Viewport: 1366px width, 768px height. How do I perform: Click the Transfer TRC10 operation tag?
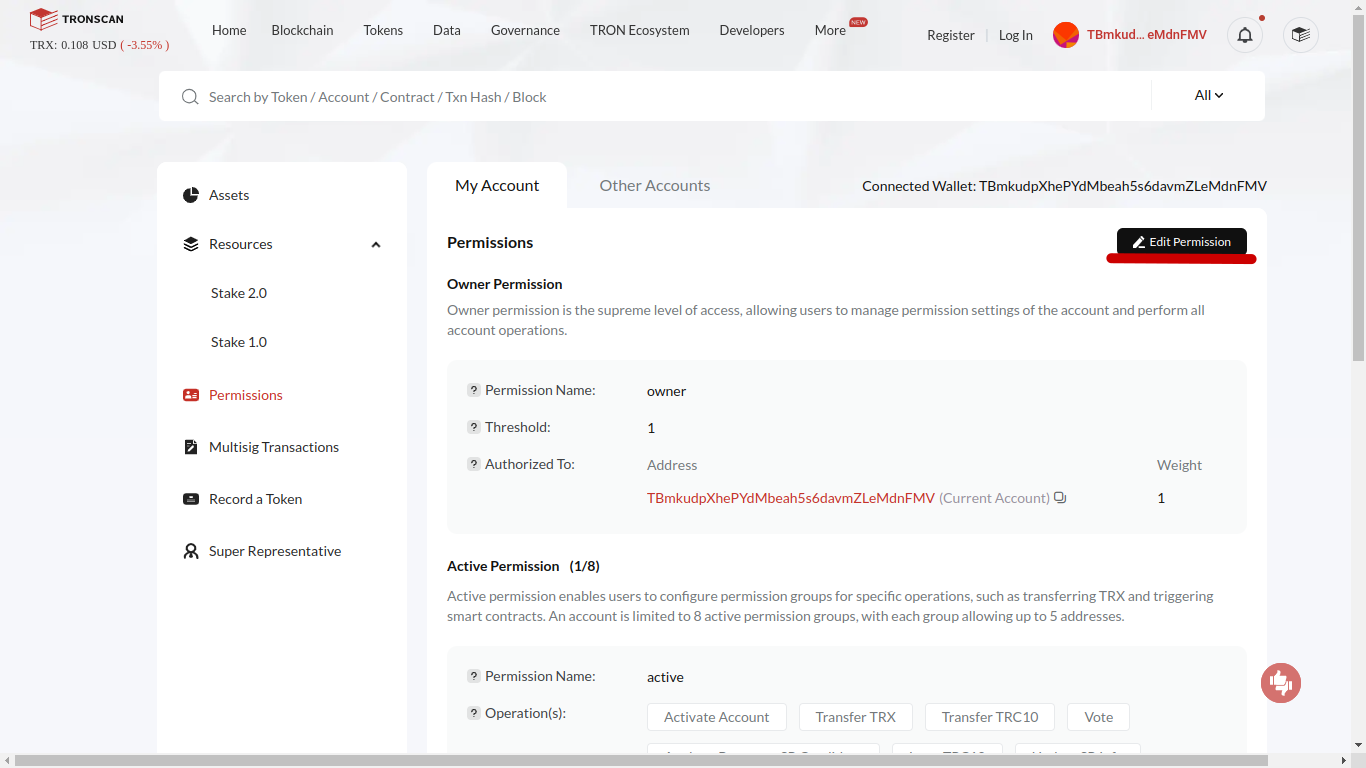990,717
